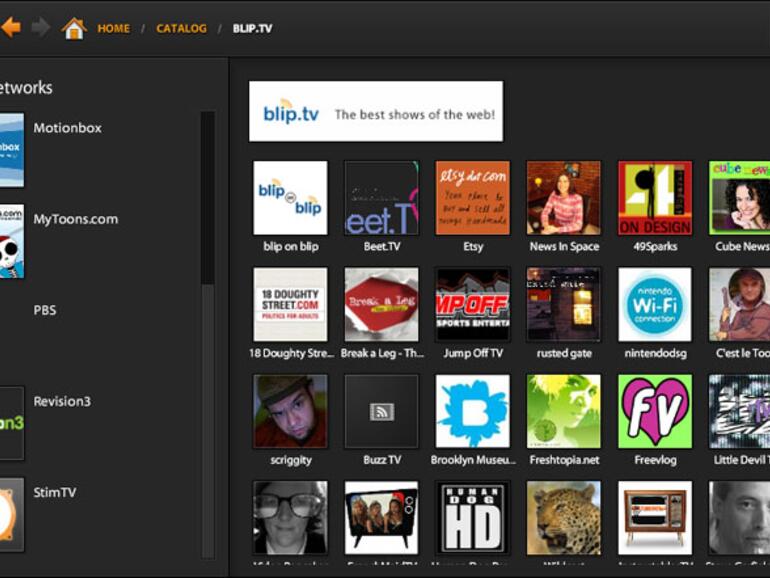
Task: Select the Motionbox network icon
Action: [12, 150]
